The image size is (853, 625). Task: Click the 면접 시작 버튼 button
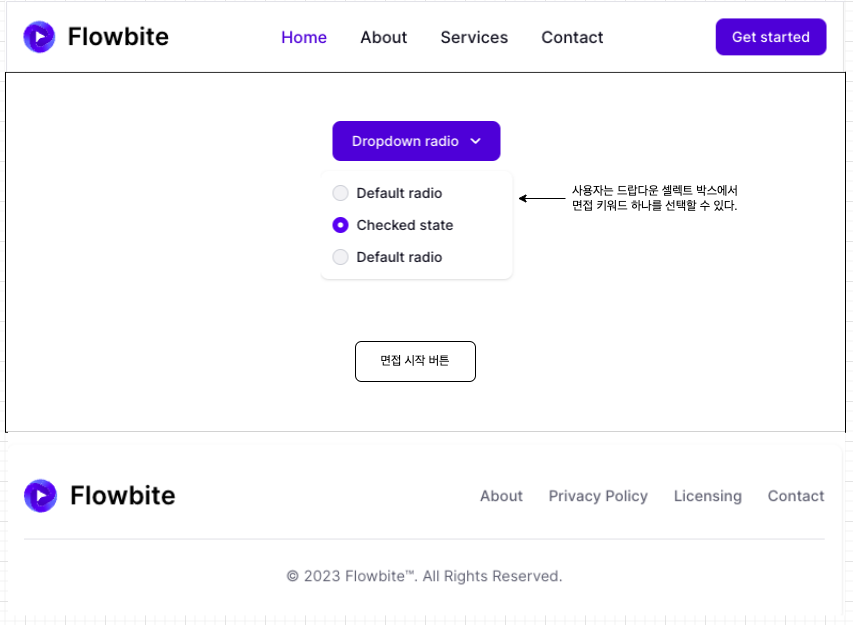pyautogui.click(x=415, y=361)
